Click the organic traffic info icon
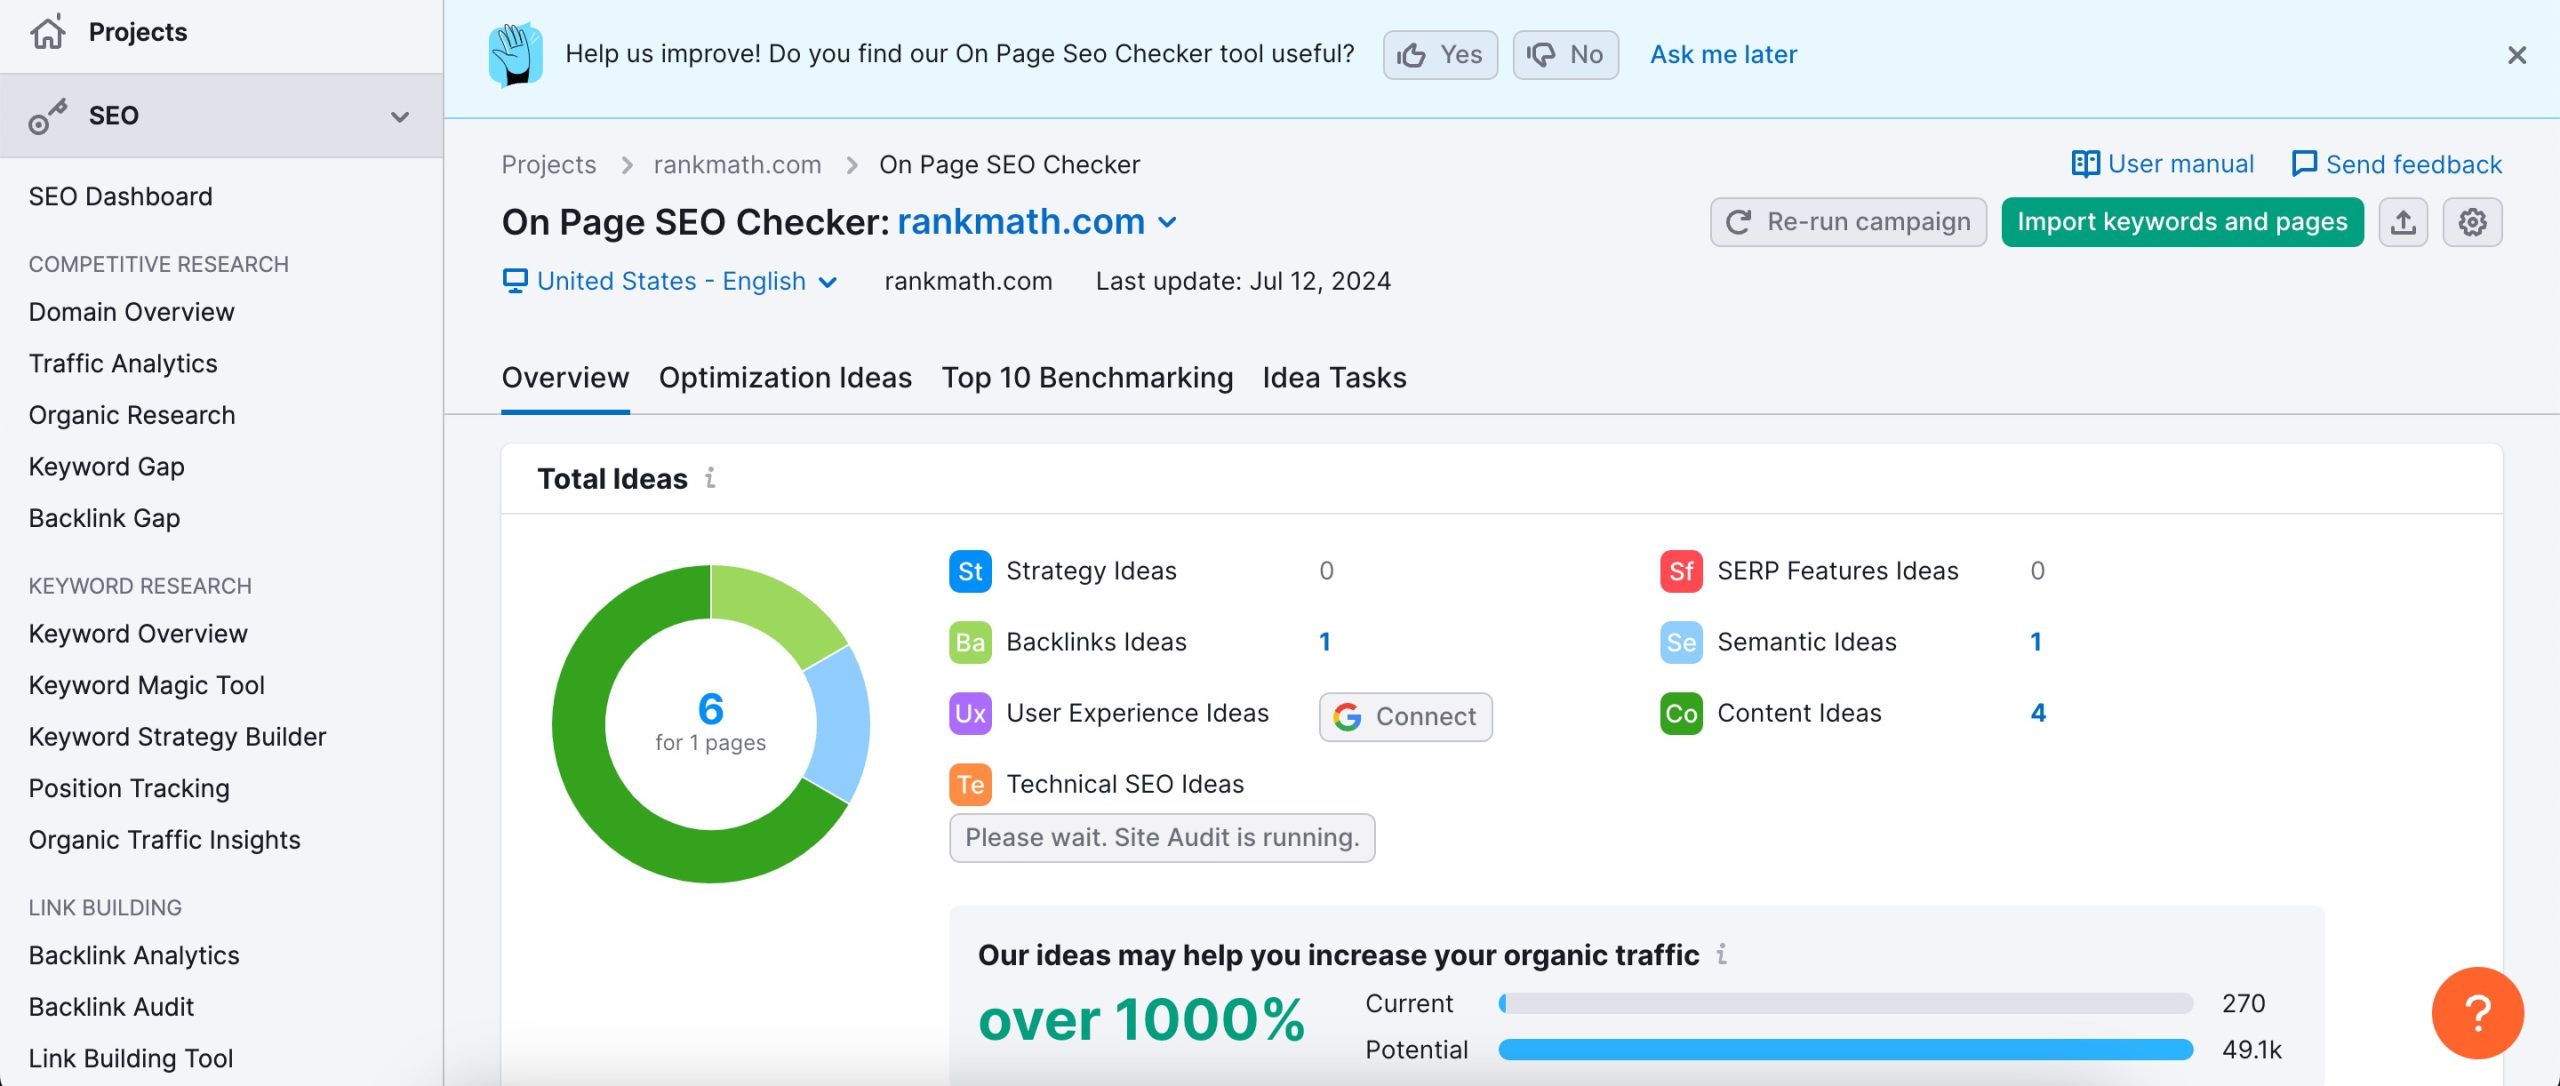The image size is (2560, 1086). 1721,955
